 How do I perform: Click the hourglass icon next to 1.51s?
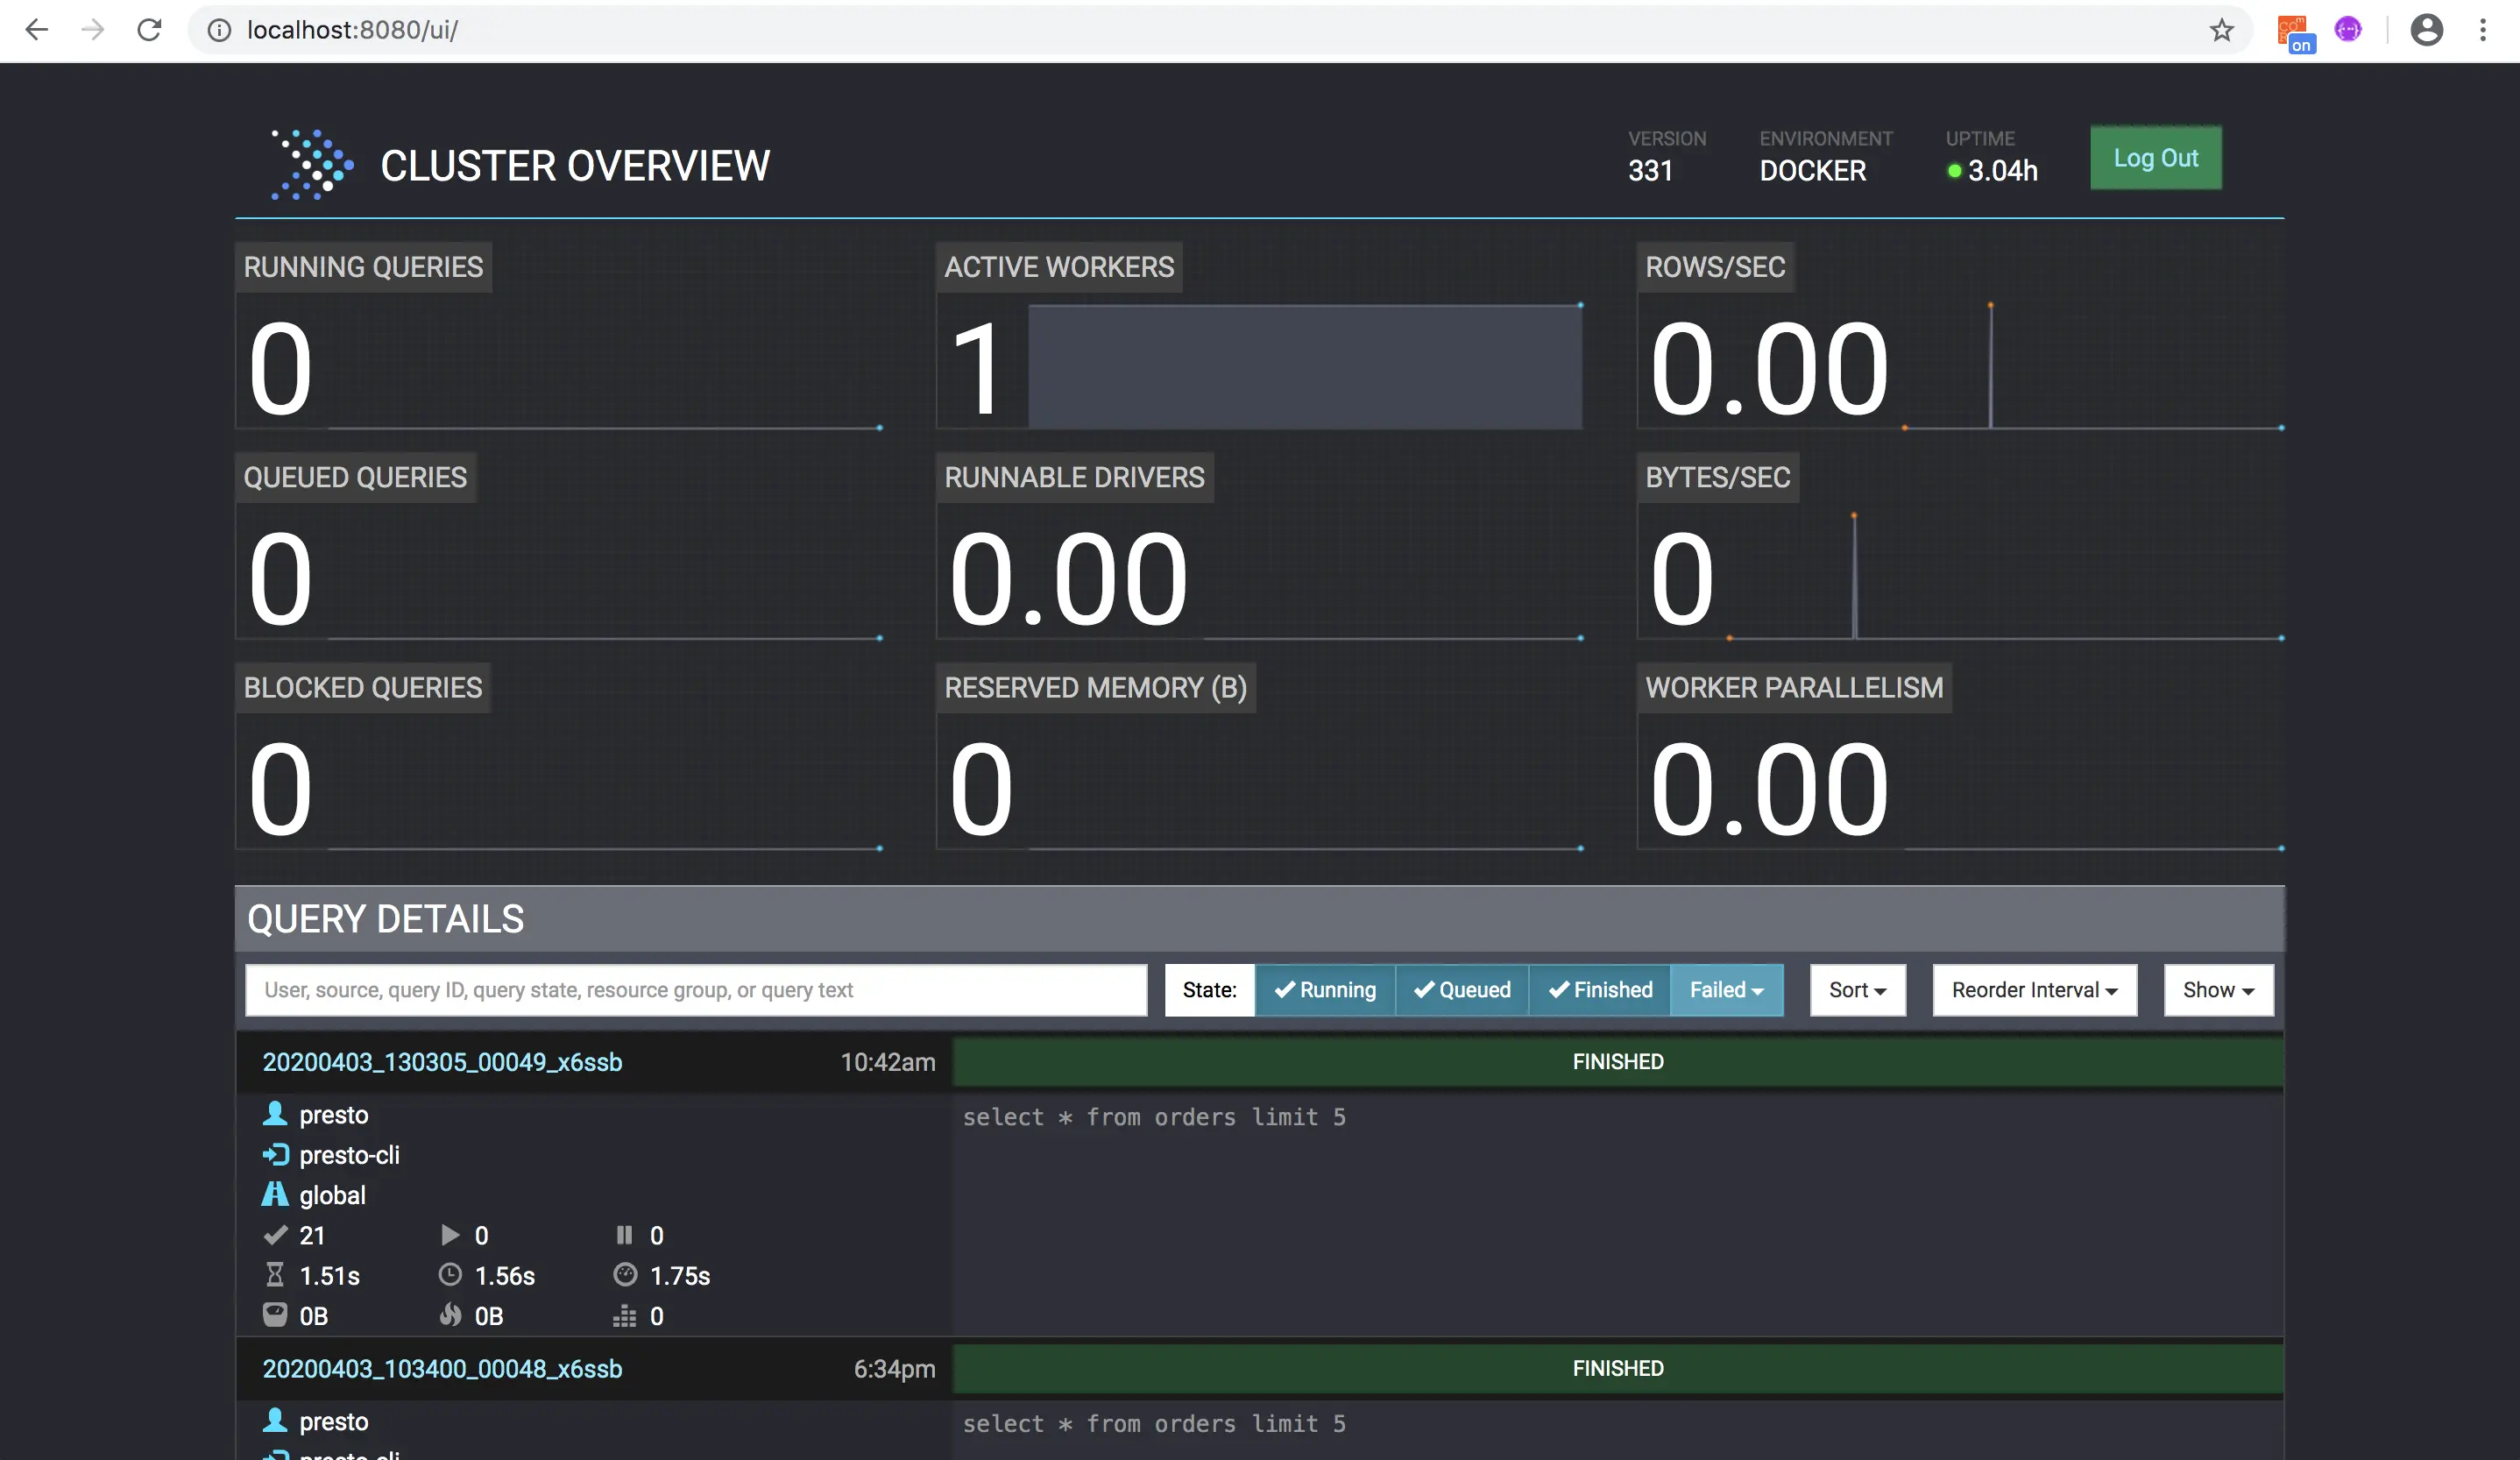[275, 1275]
